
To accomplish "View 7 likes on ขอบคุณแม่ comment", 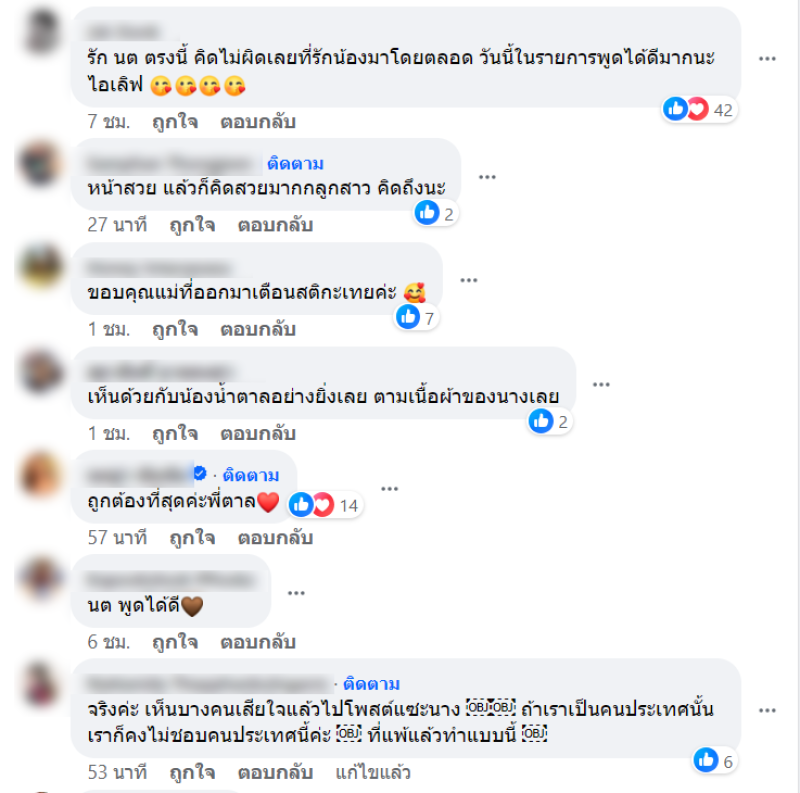I will coord(417,317).
